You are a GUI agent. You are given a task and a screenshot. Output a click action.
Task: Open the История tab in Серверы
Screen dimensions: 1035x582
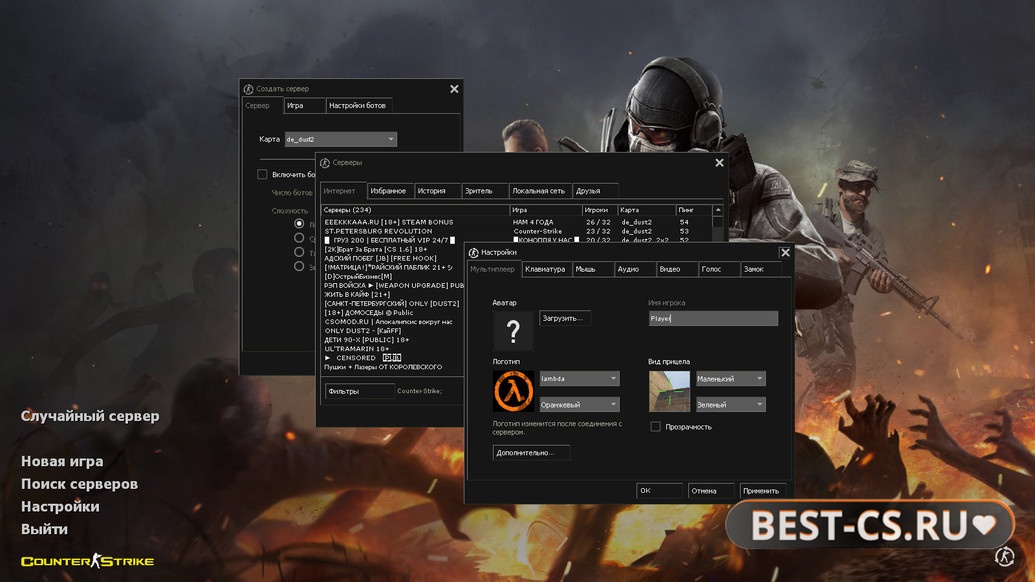(436, 191)
